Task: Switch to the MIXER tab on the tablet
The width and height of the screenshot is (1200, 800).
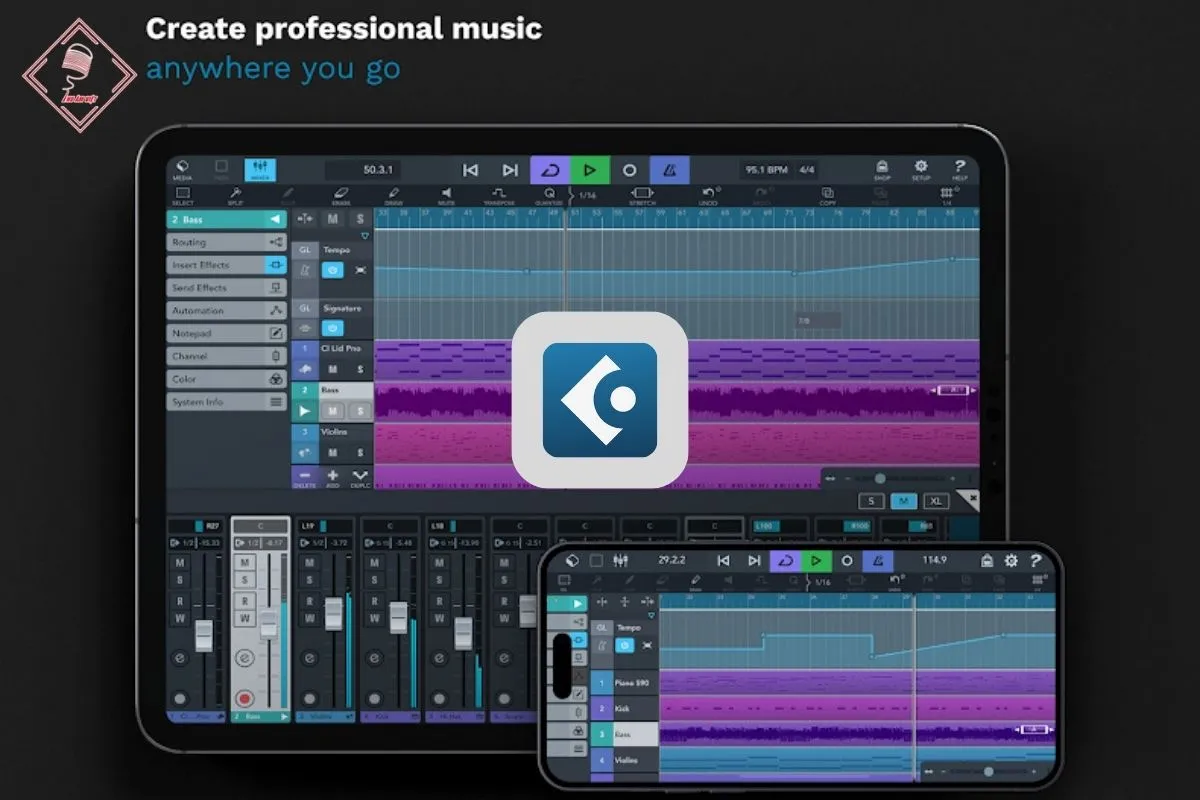Action: pos(260,170)
